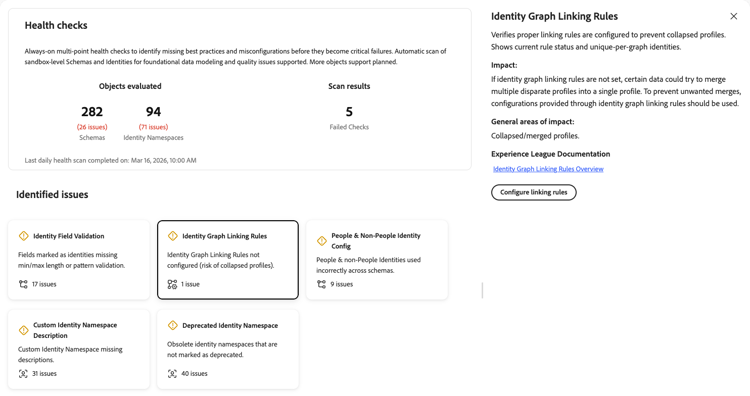Image resolution: width=750 pixels, height=396 pixels.
Task: Click graph icon beside 1 issue
Action: (x=172, y=284)
